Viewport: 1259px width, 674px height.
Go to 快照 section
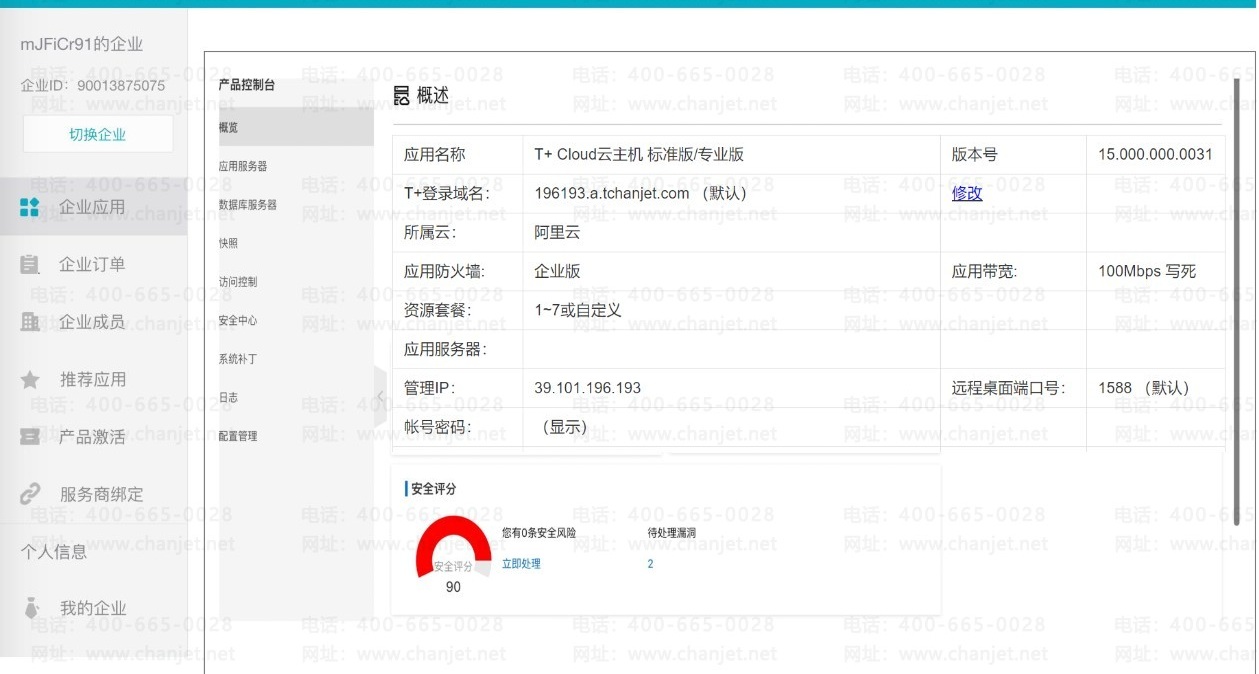229,243
